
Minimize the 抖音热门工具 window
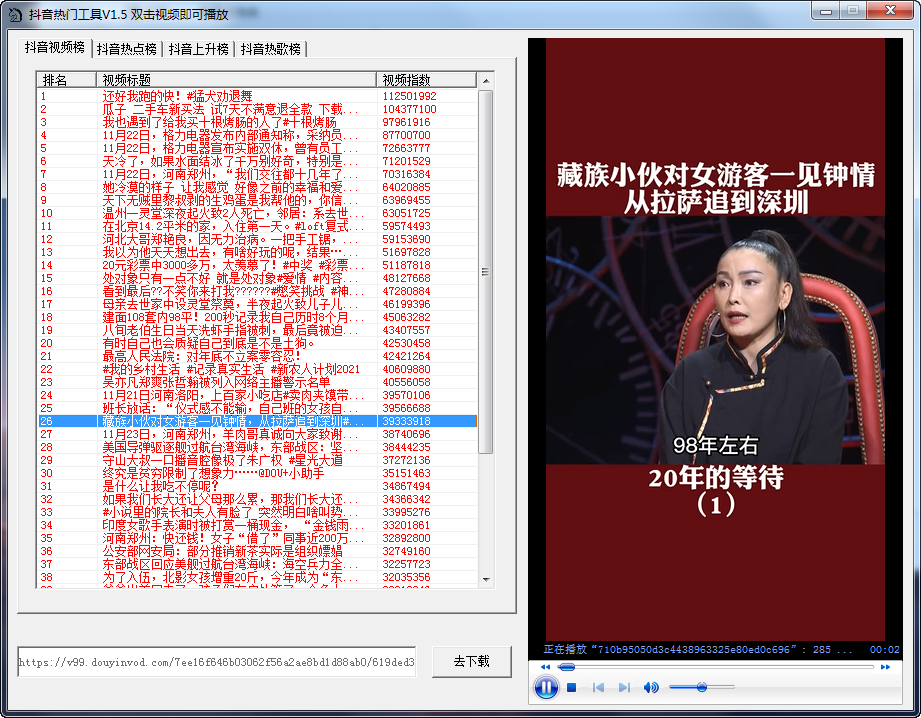click(x=826, y=11)
